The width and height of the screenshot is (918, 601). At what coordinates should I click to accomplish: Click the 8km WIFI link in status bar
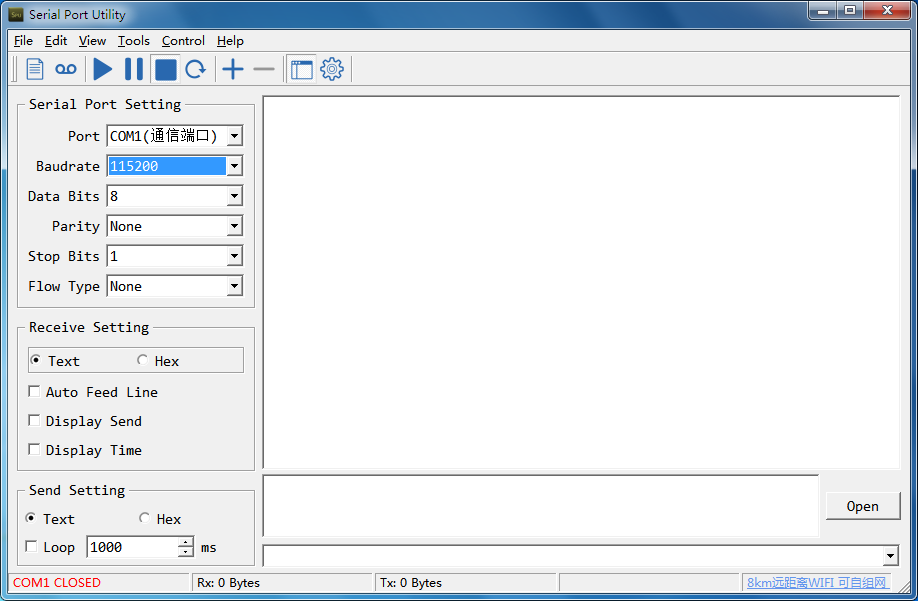point(817,583)
